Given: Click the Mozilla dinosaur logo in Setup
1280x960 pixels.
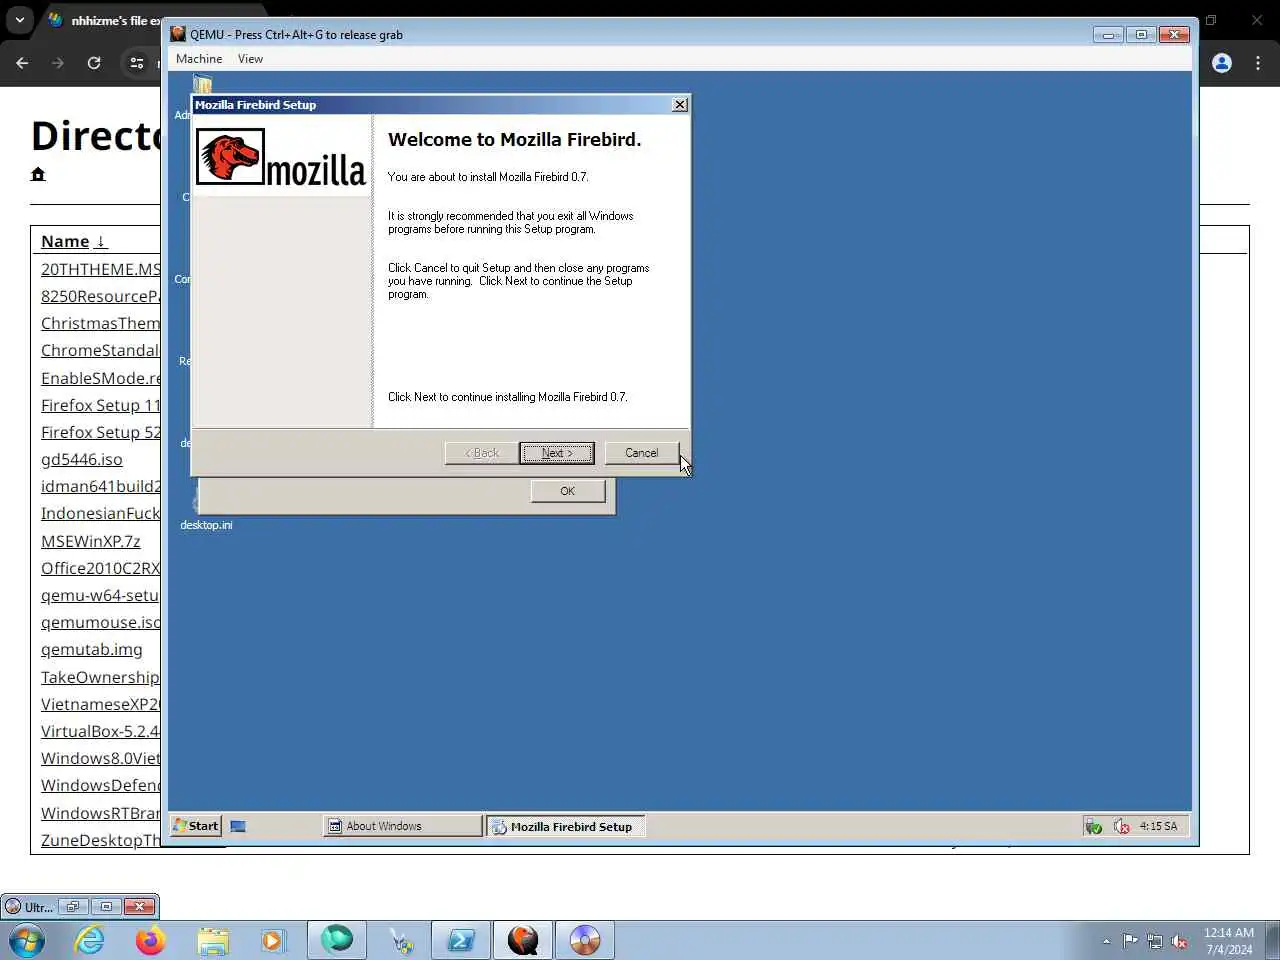Looking at the screenshot, I should (x=230, y=157).
